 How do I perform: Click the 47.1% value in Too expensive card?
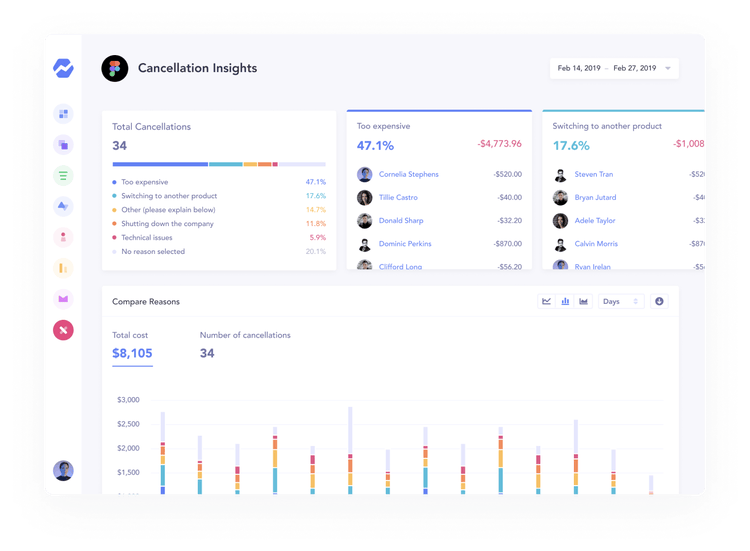[x=375, y=145]
